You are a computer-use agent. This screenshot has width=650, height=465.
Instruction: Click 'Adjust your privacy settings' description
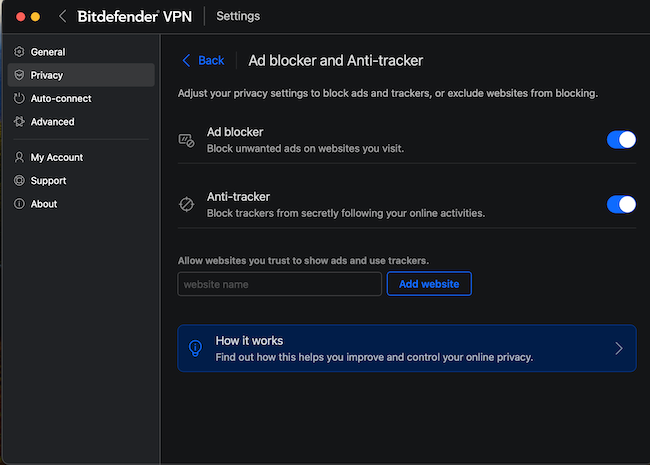coord(388,93)
